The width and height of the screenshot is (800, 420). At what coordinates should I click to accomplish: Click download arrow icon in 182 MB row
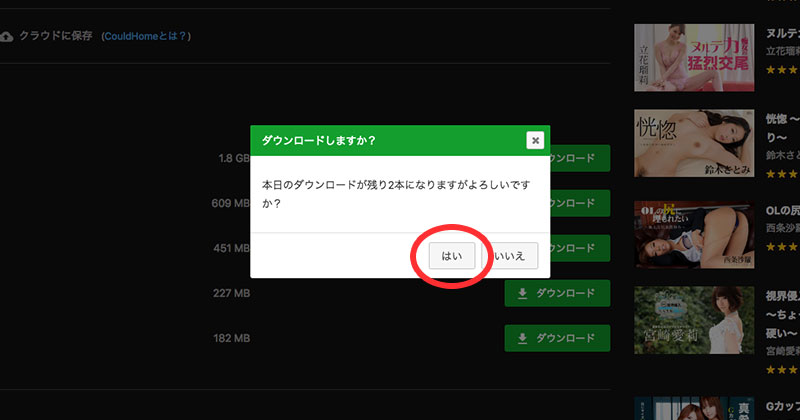click(522, 339)
